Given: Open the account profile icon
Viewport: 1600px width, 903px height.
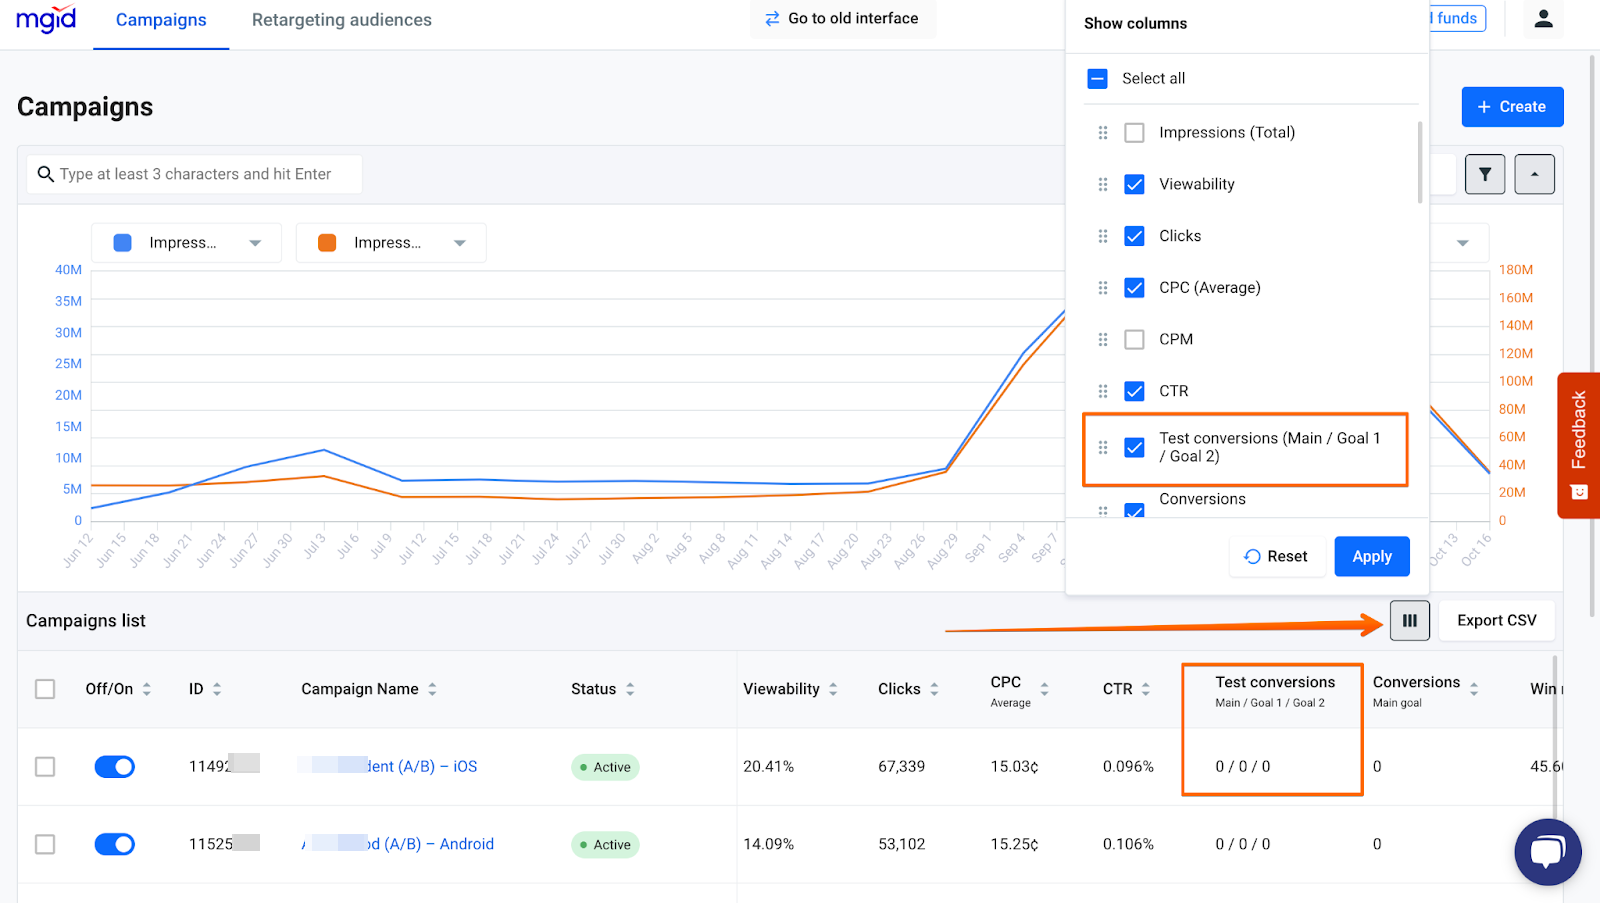Looking at the screenshot, I should pyautogui.click(x=1543, y=18).
